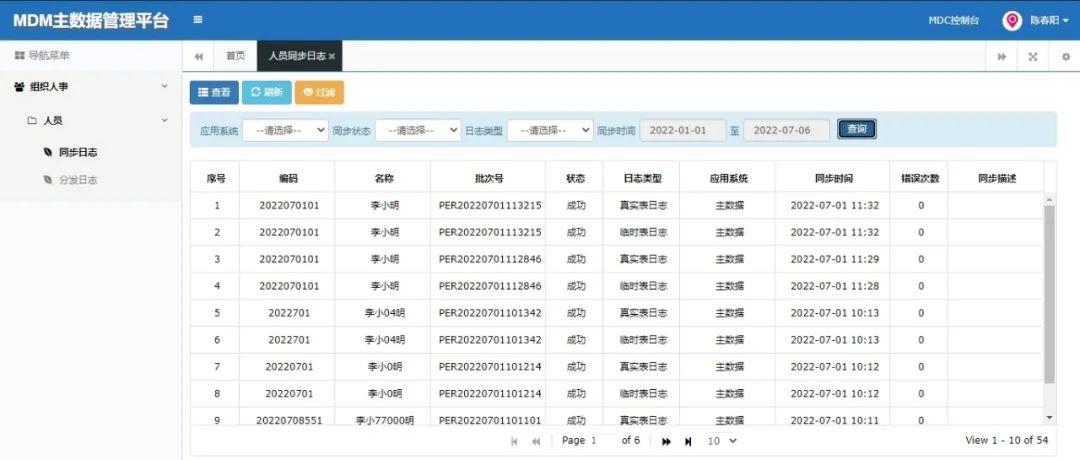
Task: Click the end date field 2022-07-06
Action: pyautogui.click(x=787, y=129)
